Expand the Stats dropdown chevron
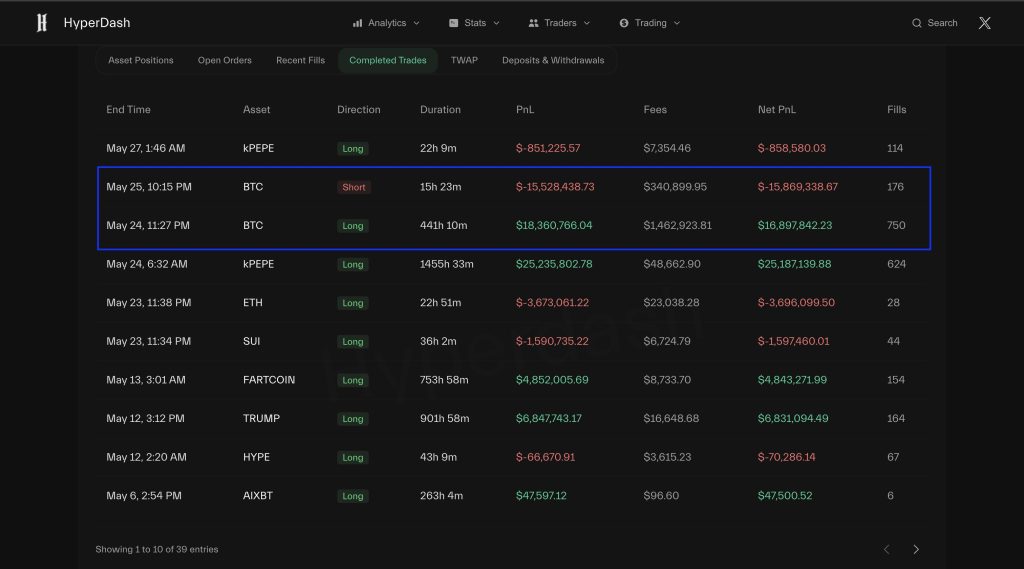 pos(496,23)
